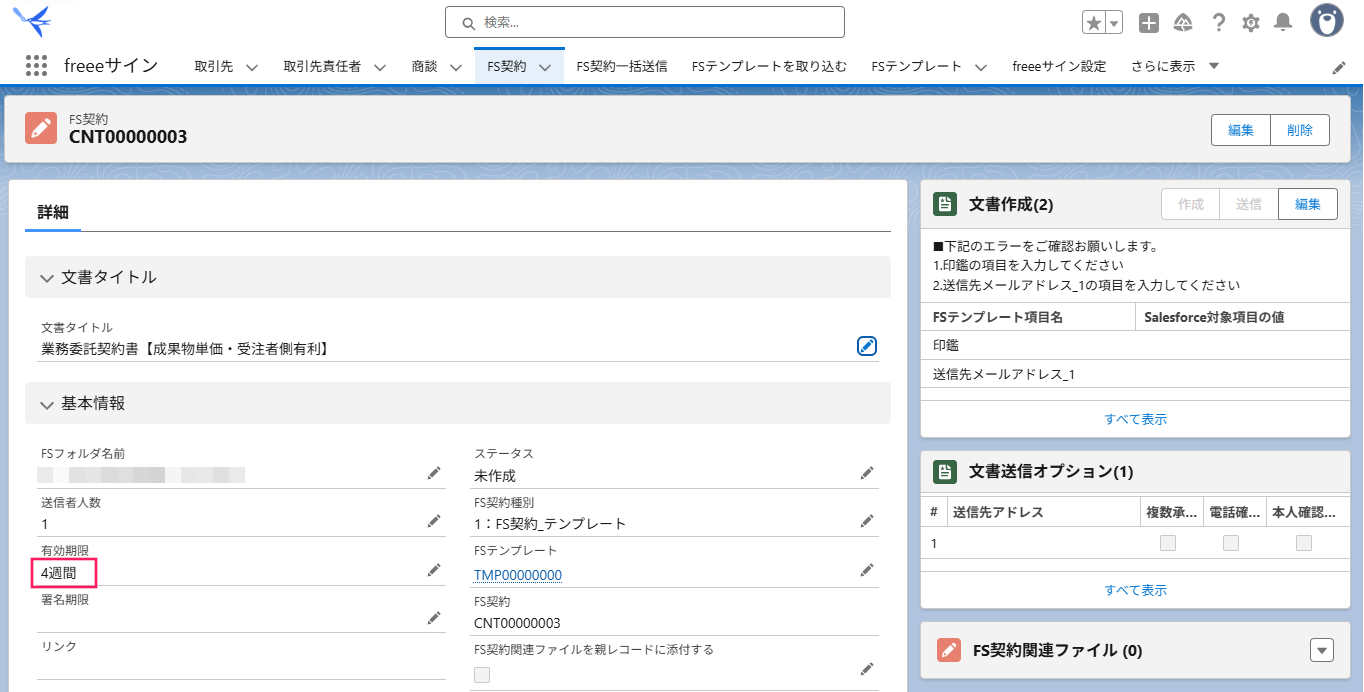Click the edit navigation pencil icon
This screenshot has width=1364, height=692.
point(1339,67)
